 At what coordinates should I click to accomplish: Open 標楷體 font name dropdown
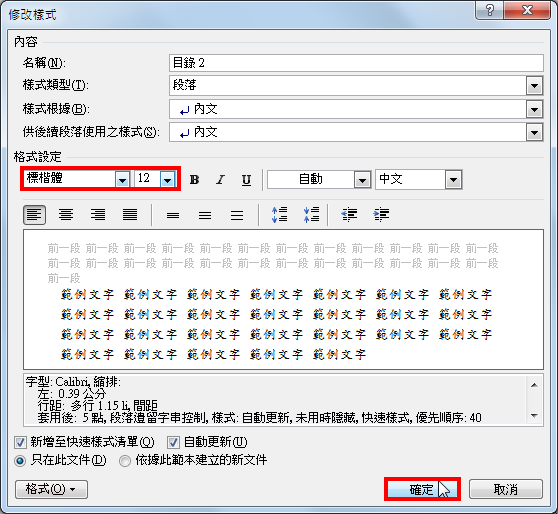pyautogui.click(x=122, y=179)
